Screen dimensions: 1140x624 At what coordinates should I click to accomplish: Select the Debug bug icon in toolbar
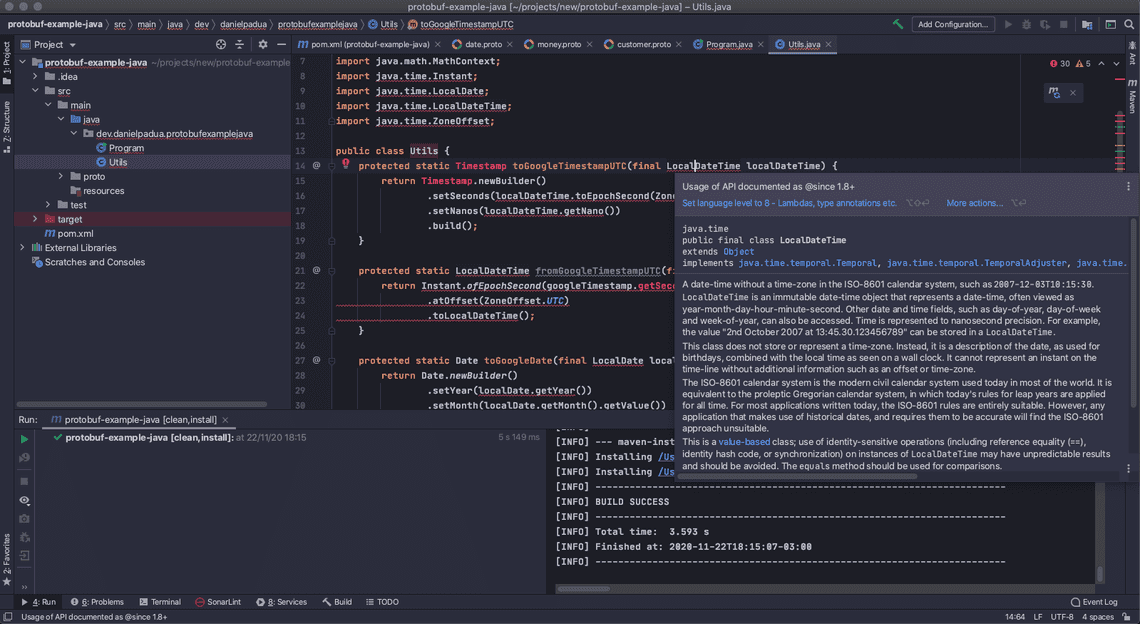pos(1026,24)
